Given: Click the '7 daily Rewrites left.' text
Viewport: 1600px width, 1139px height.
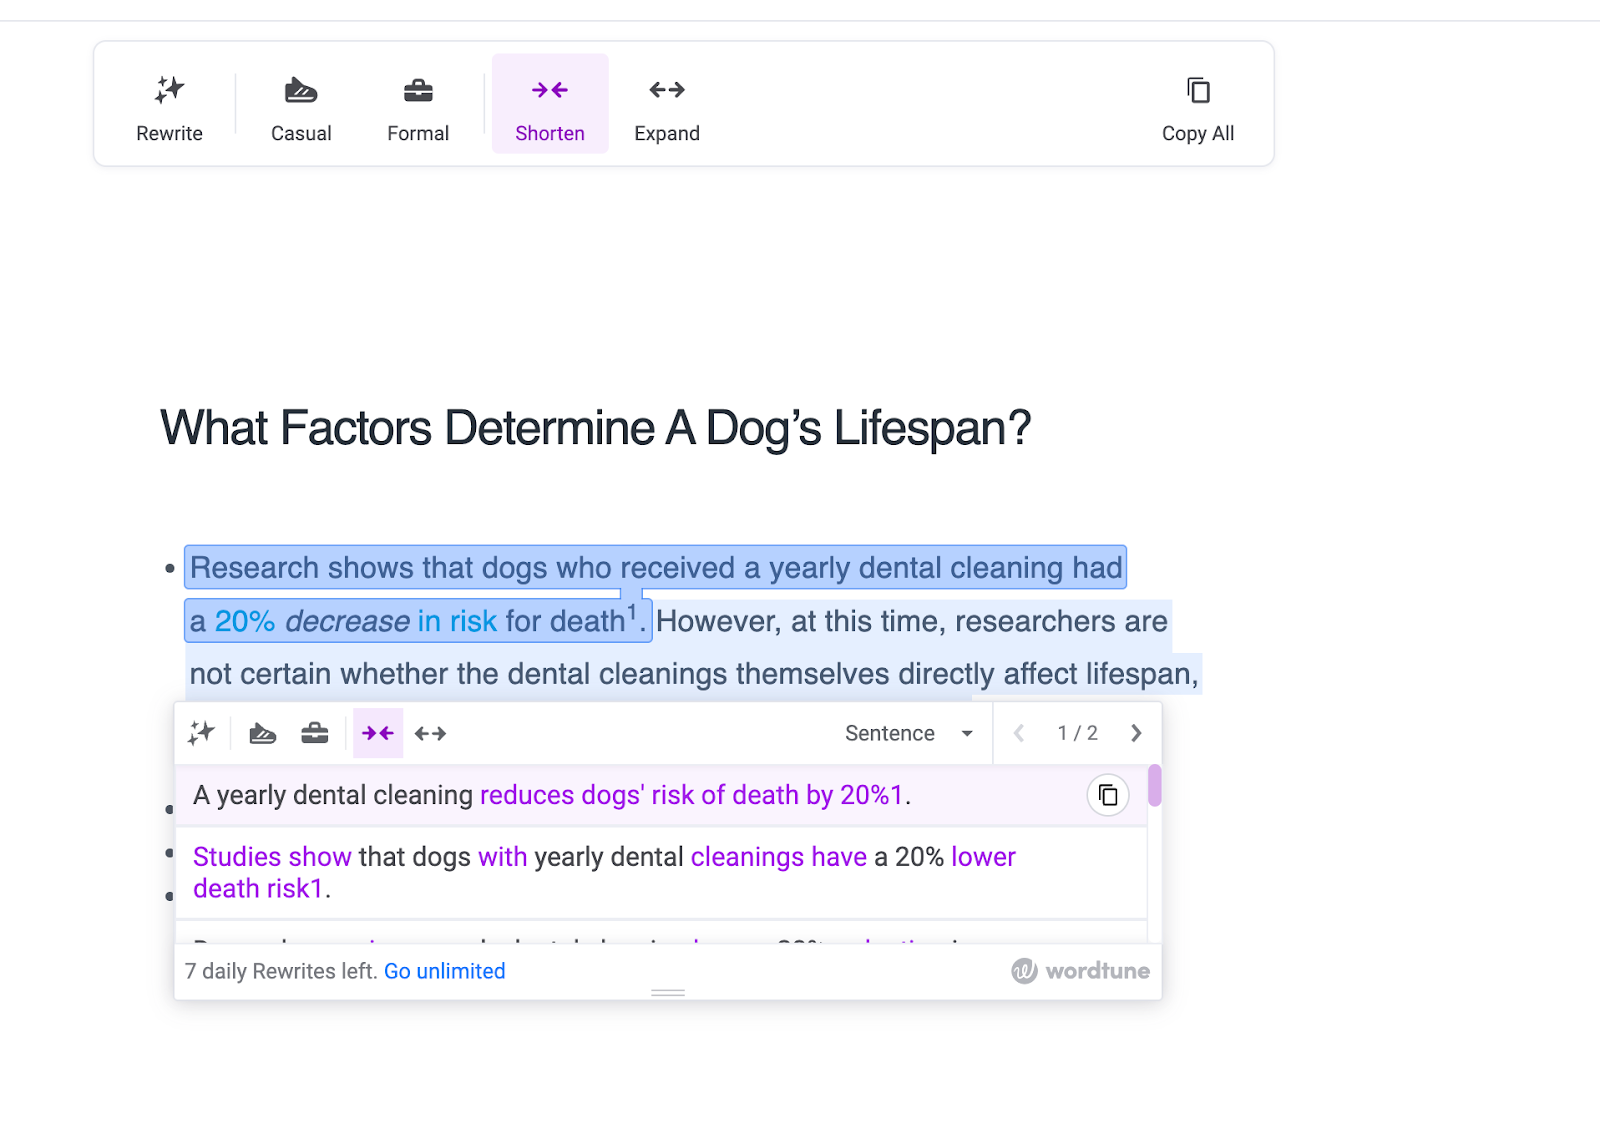Looking at the screenshot, I should pos(281,971).
